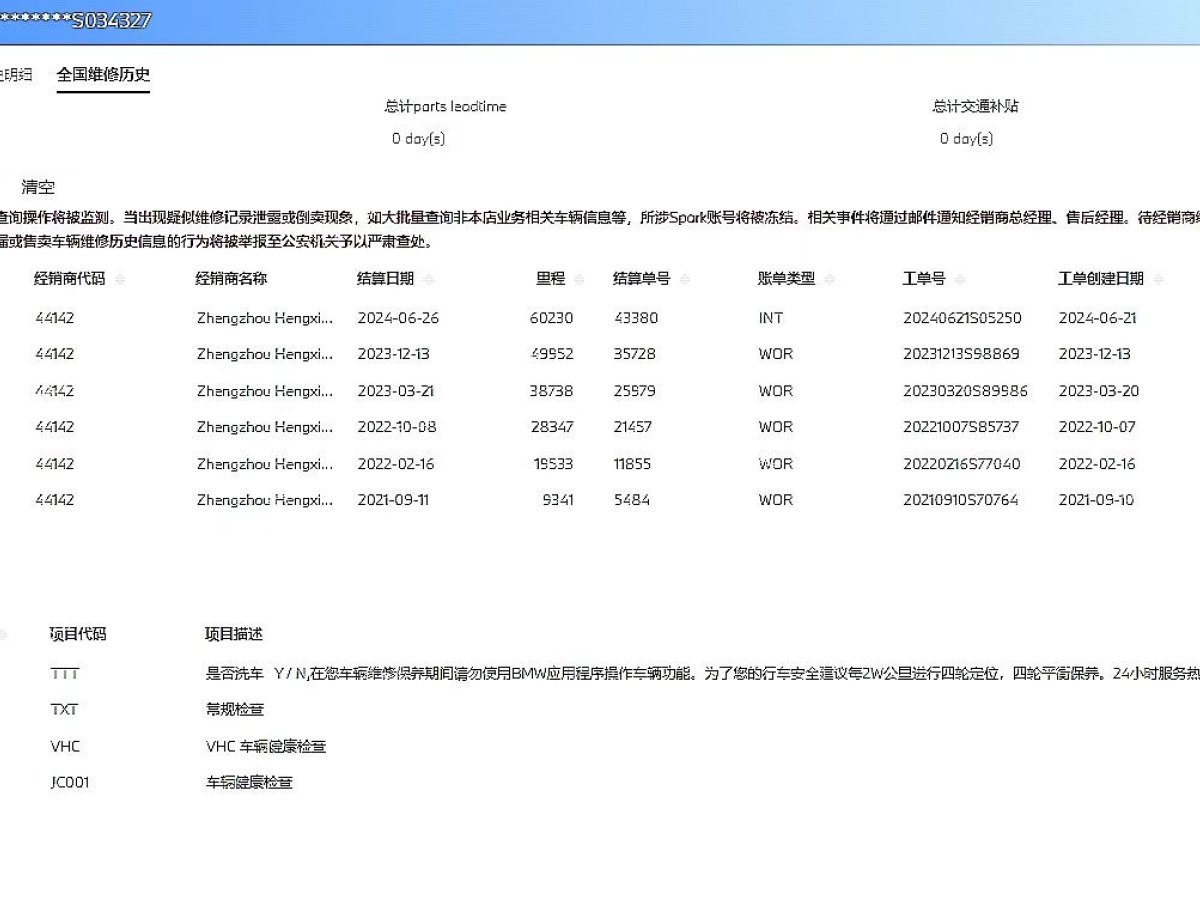The height and width of the screenshot is (900, 1200).
Task: Sort by 账单类型 using its arrow icon
Action: (830, 280)
